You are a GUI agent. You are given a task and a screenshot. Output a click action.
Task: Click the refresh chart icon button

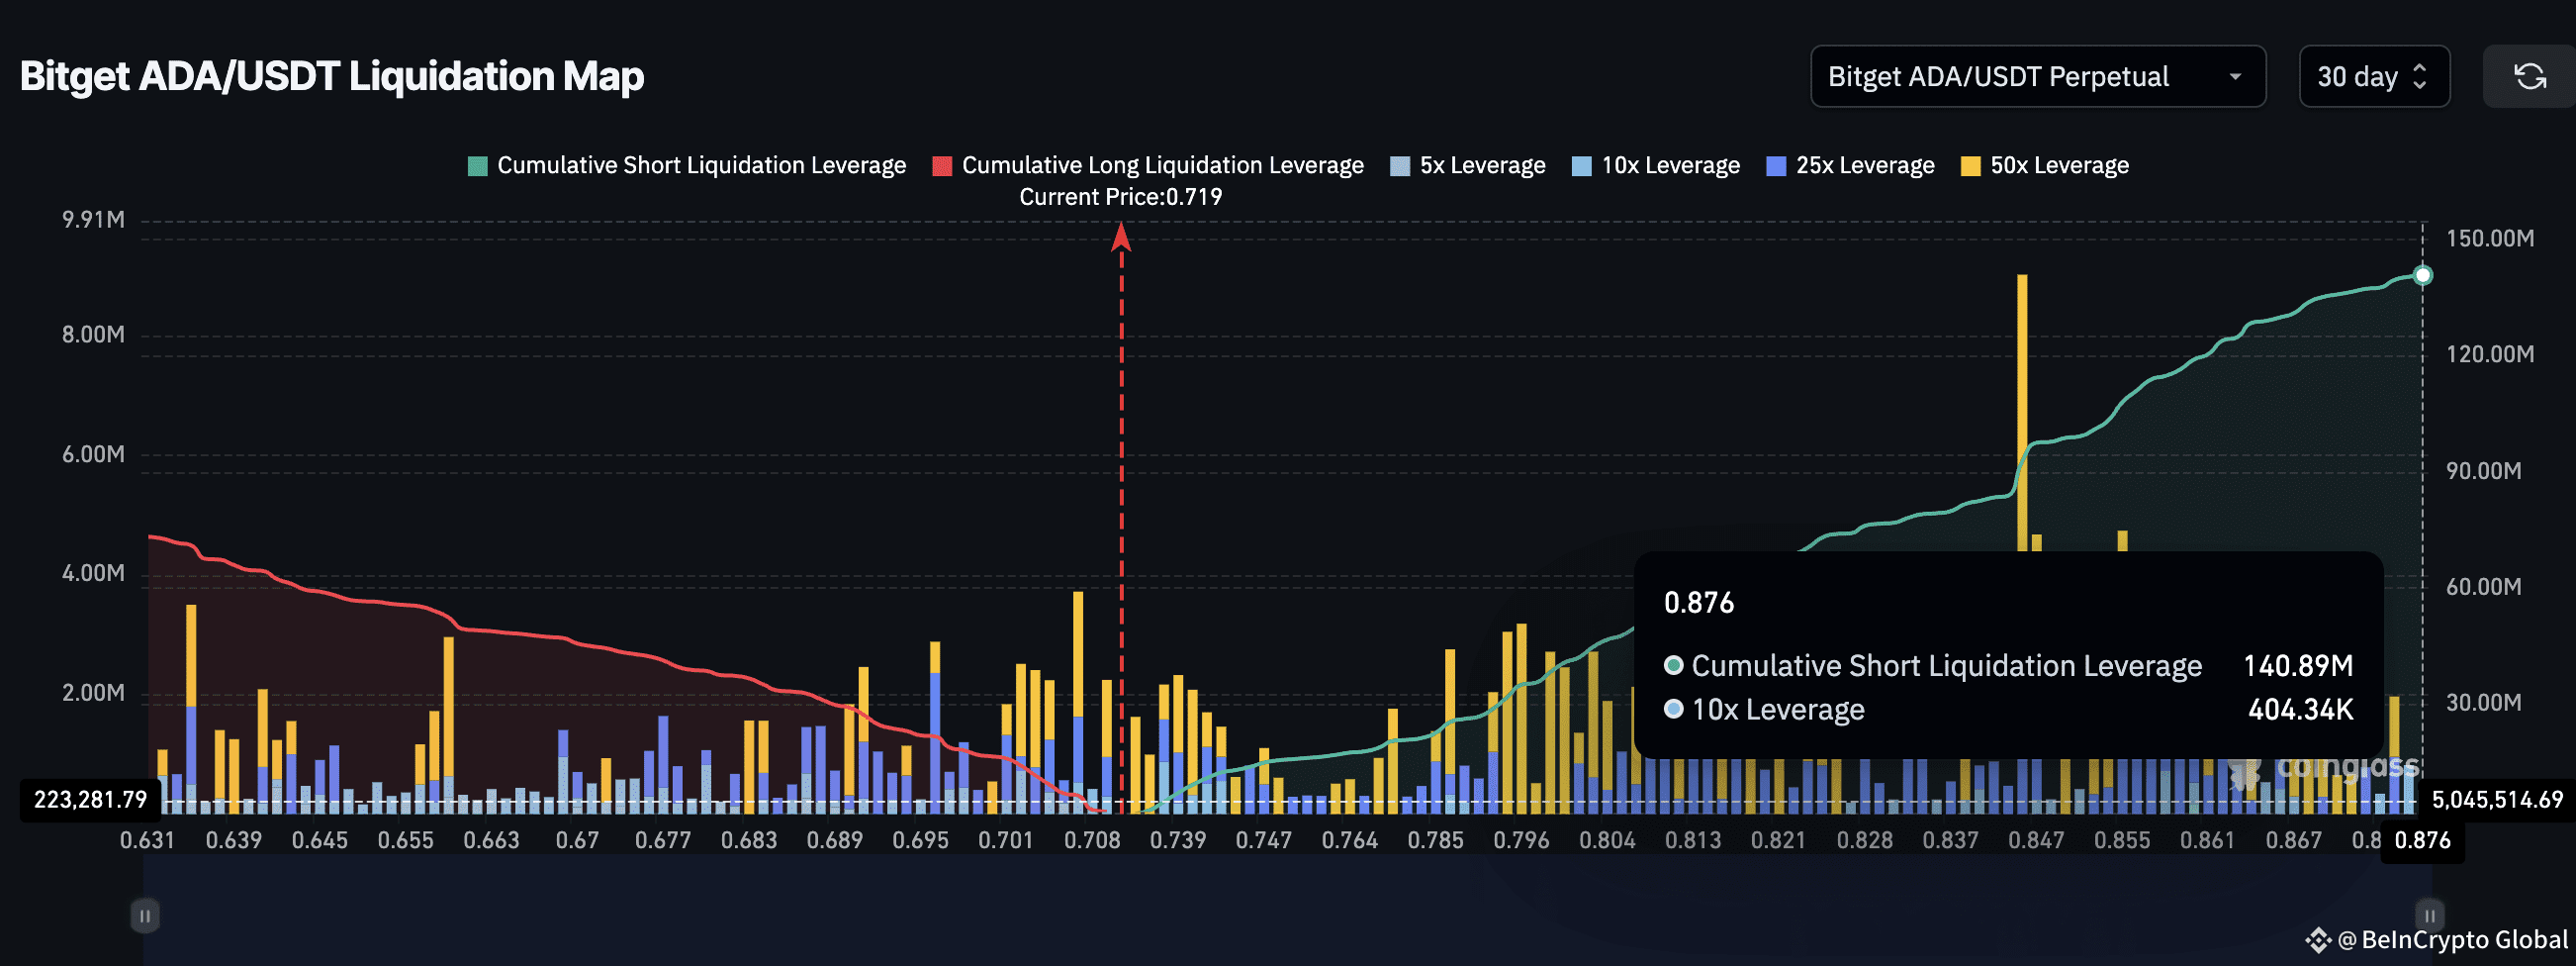(x=2530, y=76)
